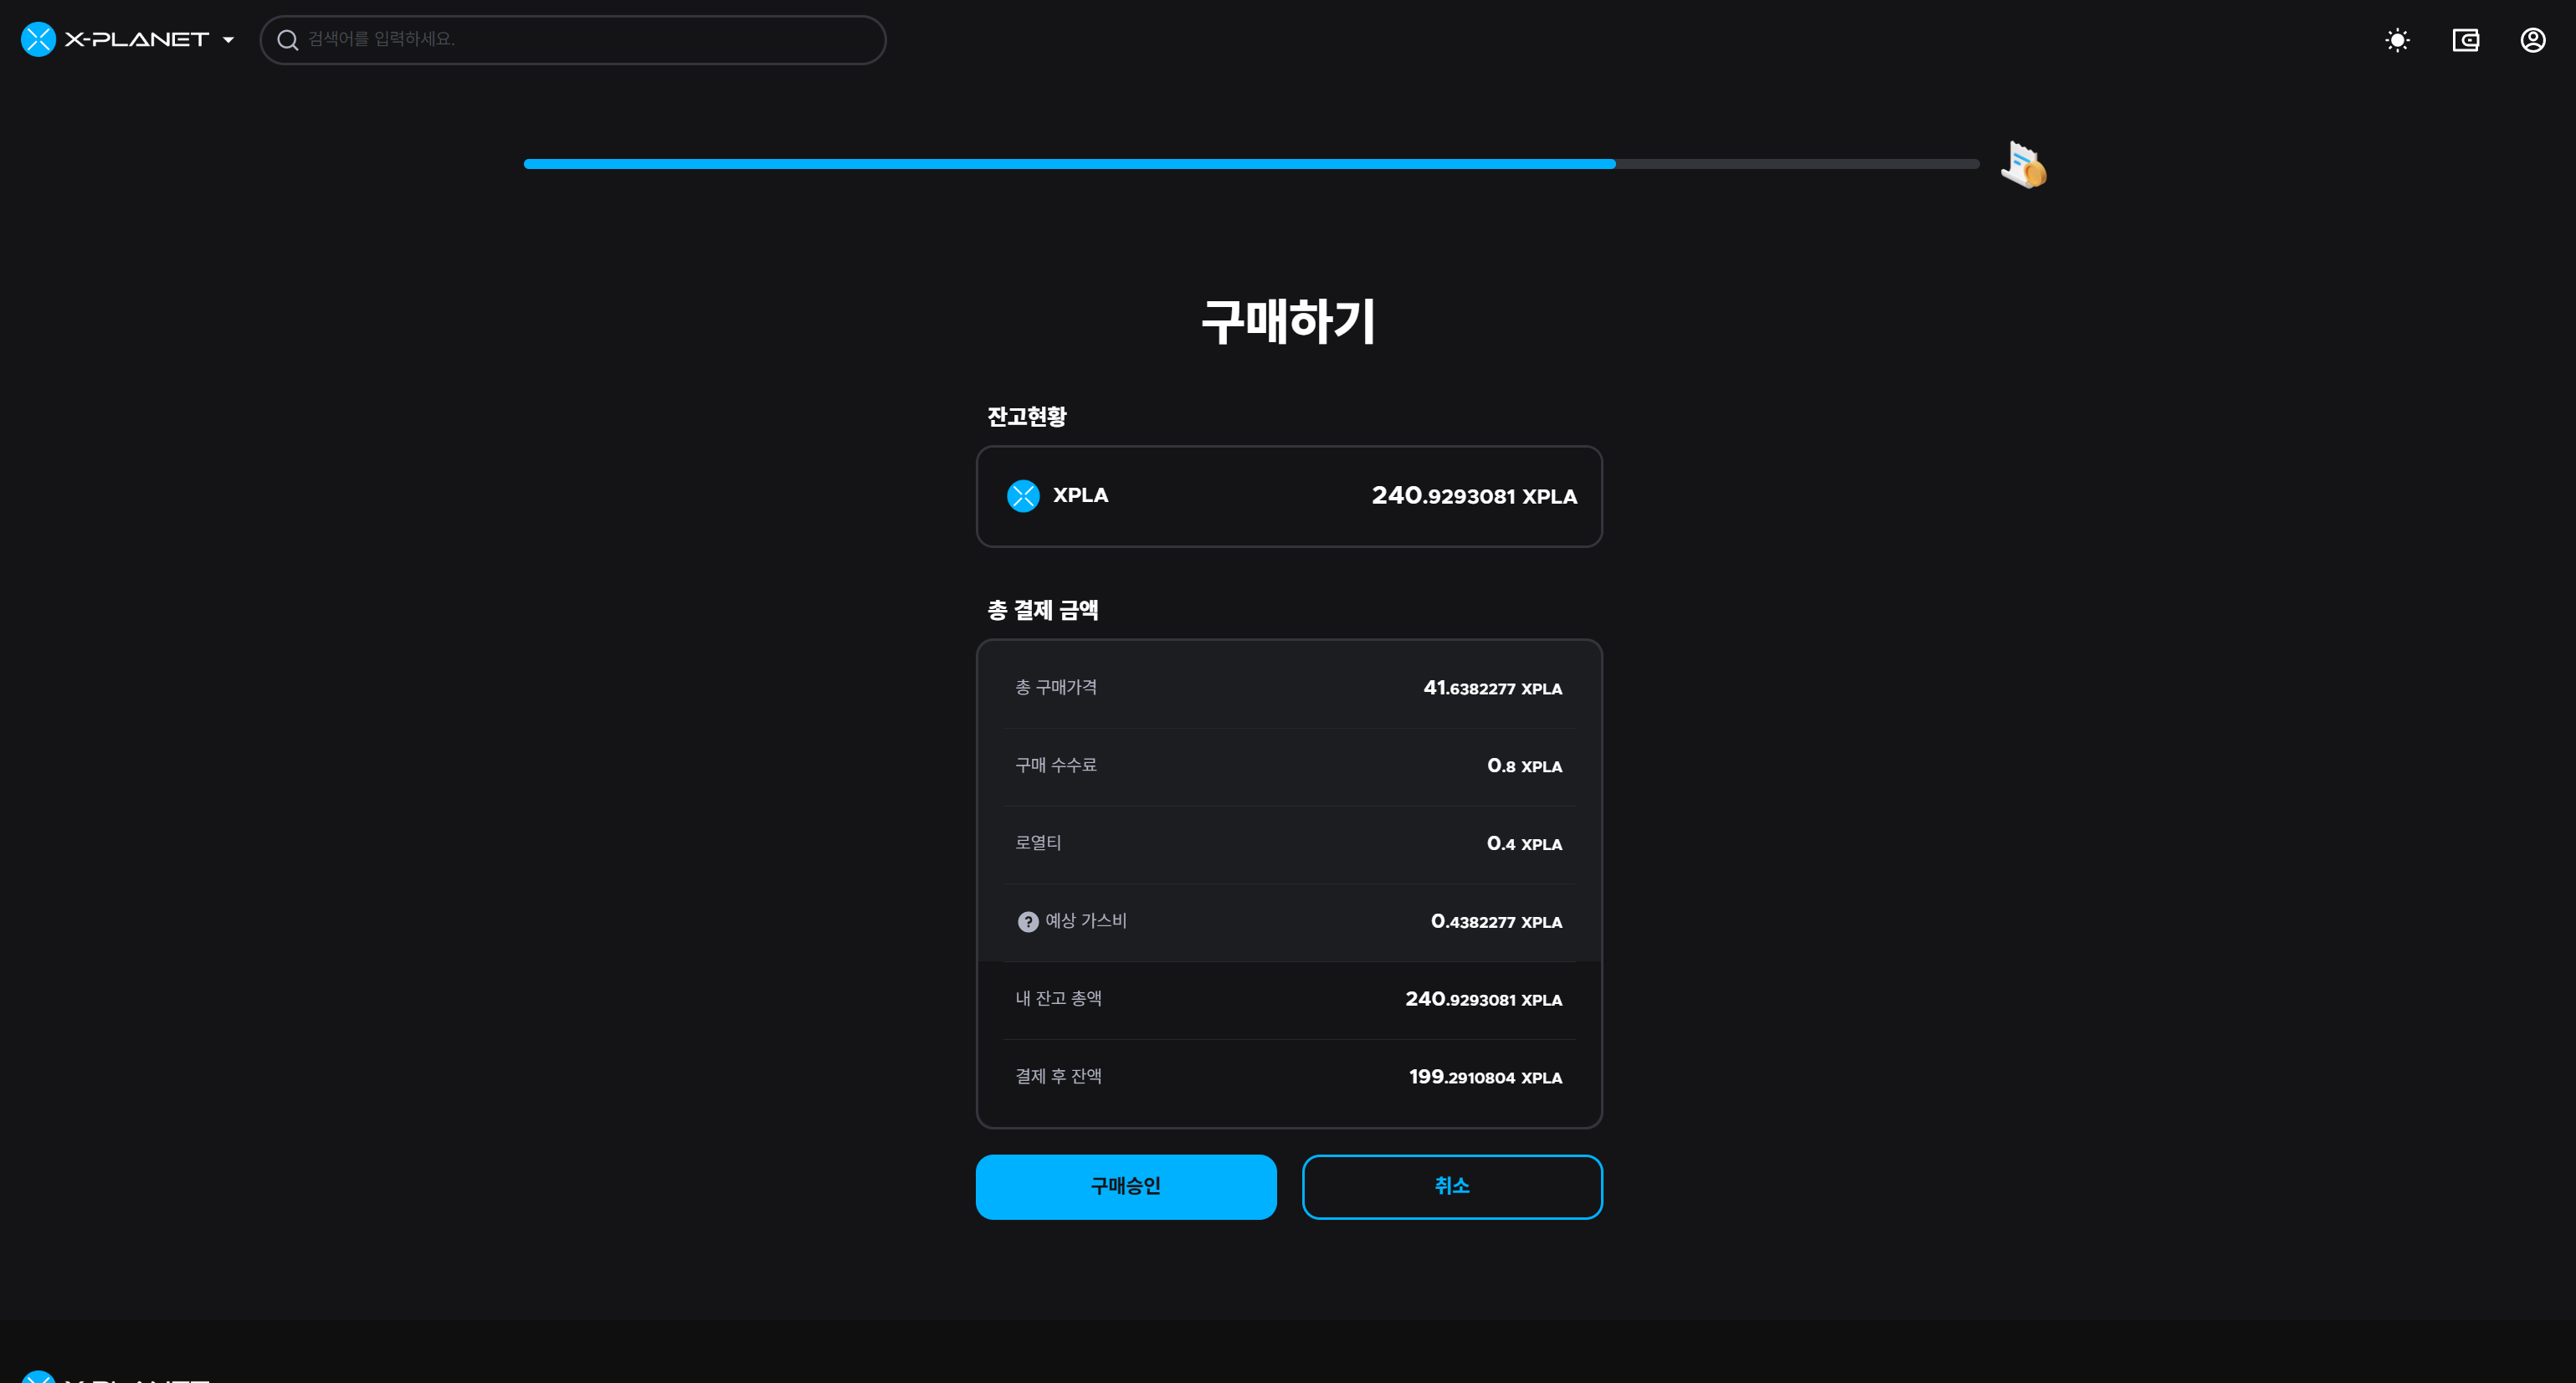Viewport: 2576px width, 1383px height.
Task: Click the 240.9293081 XPLA balance amount
Action: [x=1473, y=496]
